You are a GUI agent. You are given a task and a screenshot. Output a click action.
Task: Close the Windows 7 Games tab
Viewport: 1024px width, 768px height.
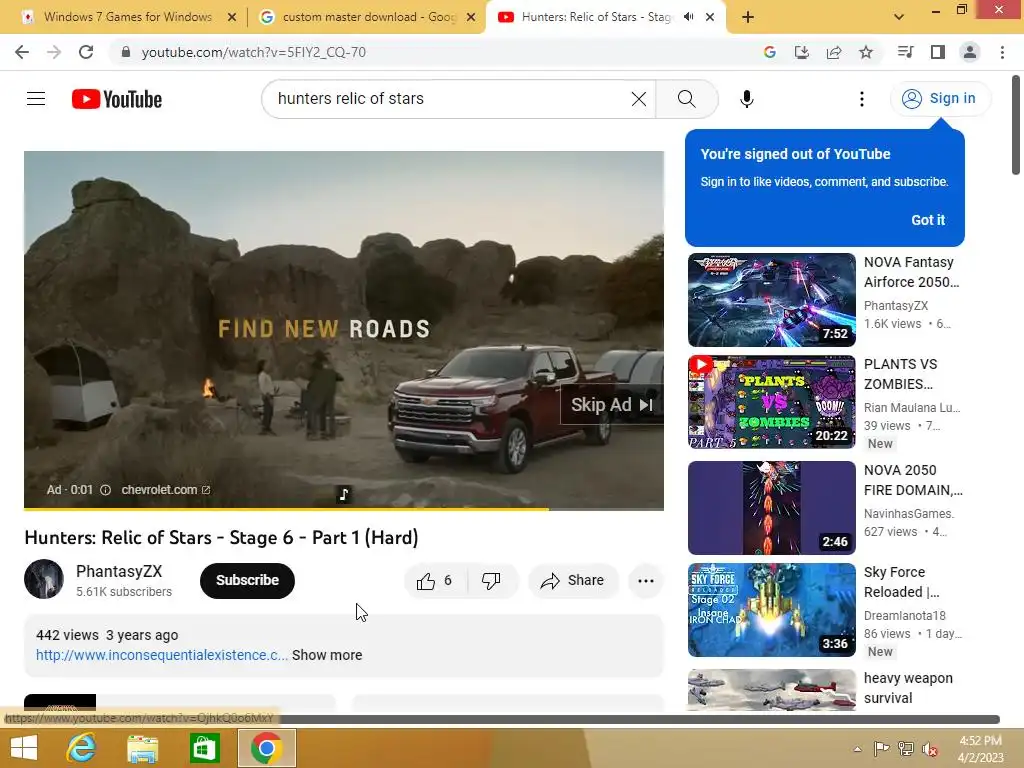232,17
